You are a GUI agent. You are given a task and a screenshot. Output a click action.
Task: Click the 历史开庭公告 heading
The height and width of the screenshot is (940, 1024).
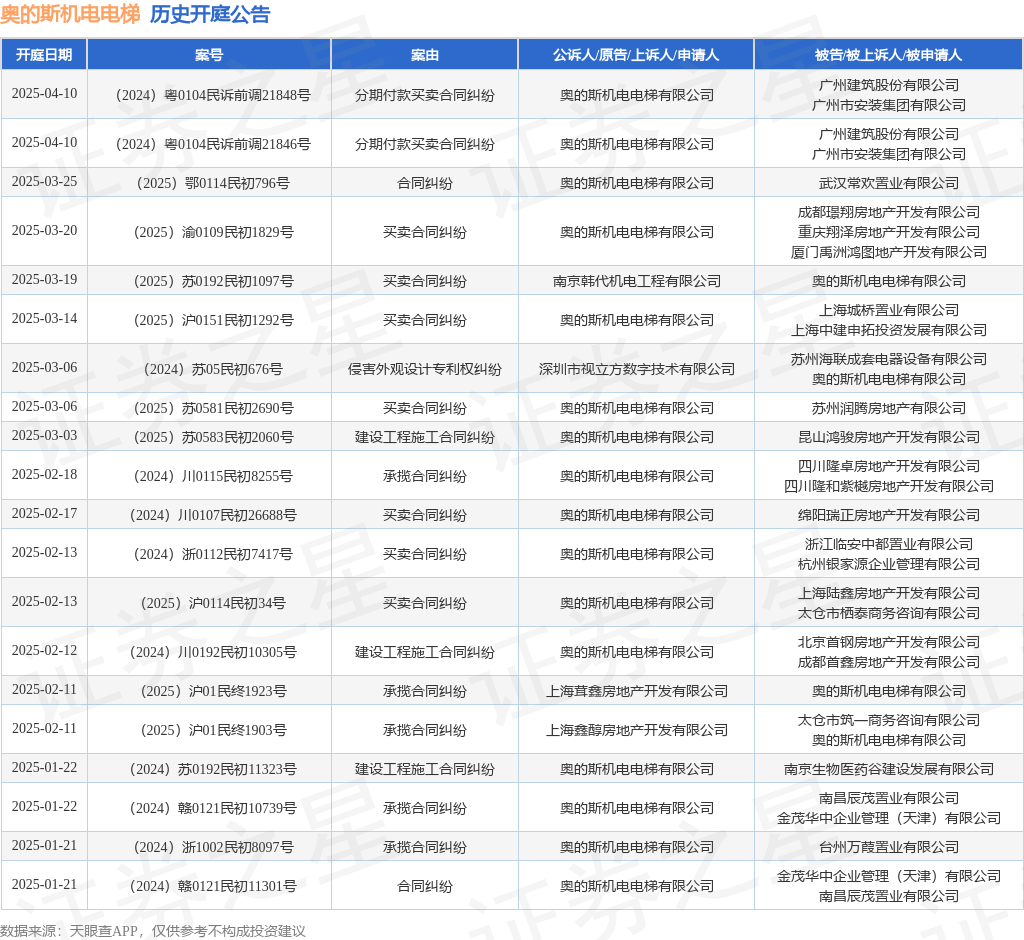[x=210, y=14]
